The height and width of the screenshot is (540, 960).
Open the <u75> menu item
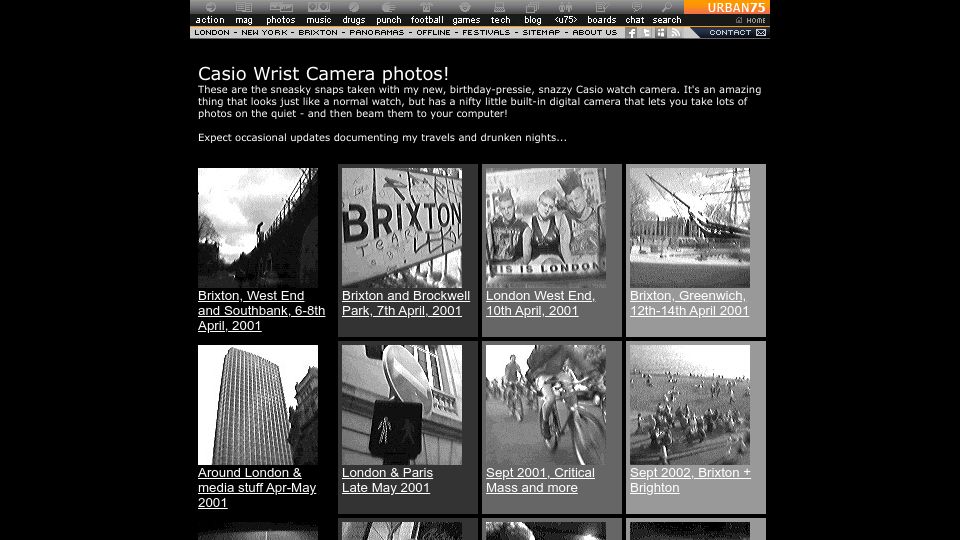(x=566, y=20)
